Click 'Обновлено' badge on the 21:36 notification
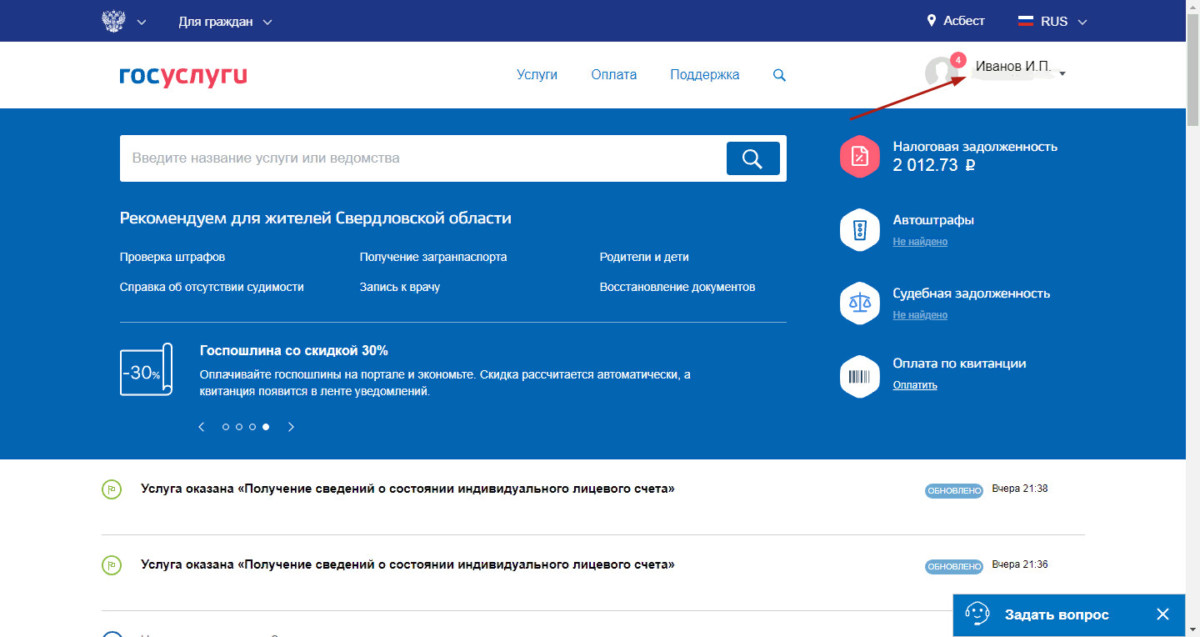The height and width of the screenshot is (637, 1200). 954,566
